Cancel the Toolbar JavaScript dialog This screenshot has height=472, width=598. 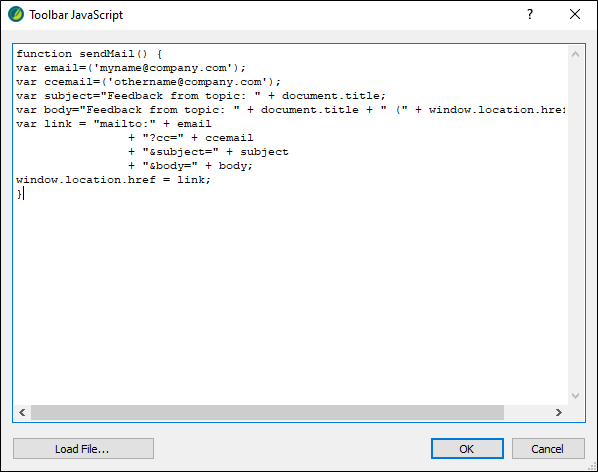(x=548, y=449)
